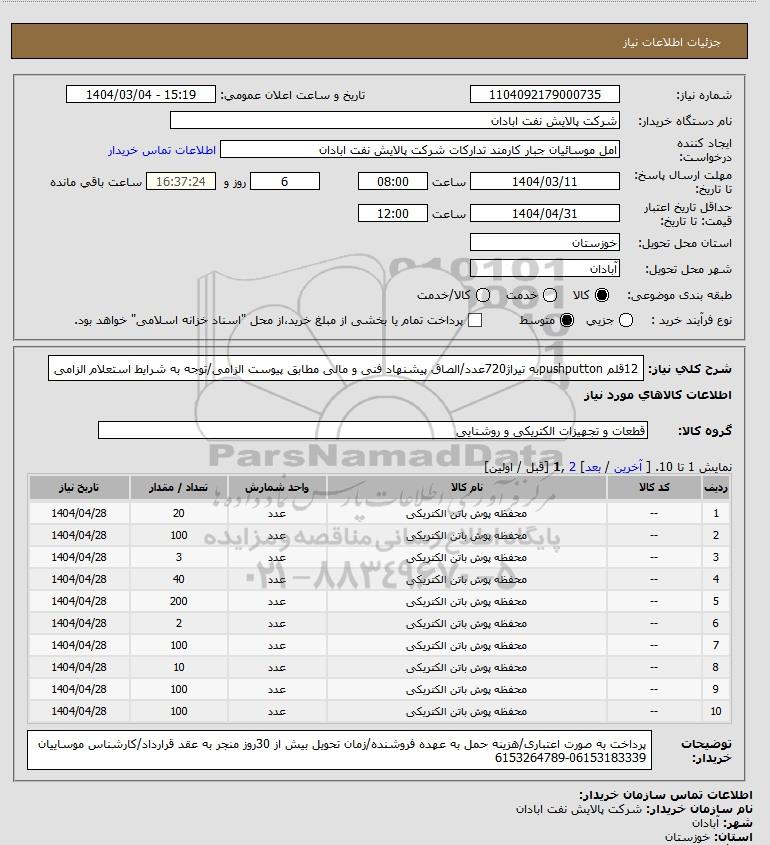Select the کالا radio button
The height and width of the screenshot is (845, 770).
coord(601,295)
